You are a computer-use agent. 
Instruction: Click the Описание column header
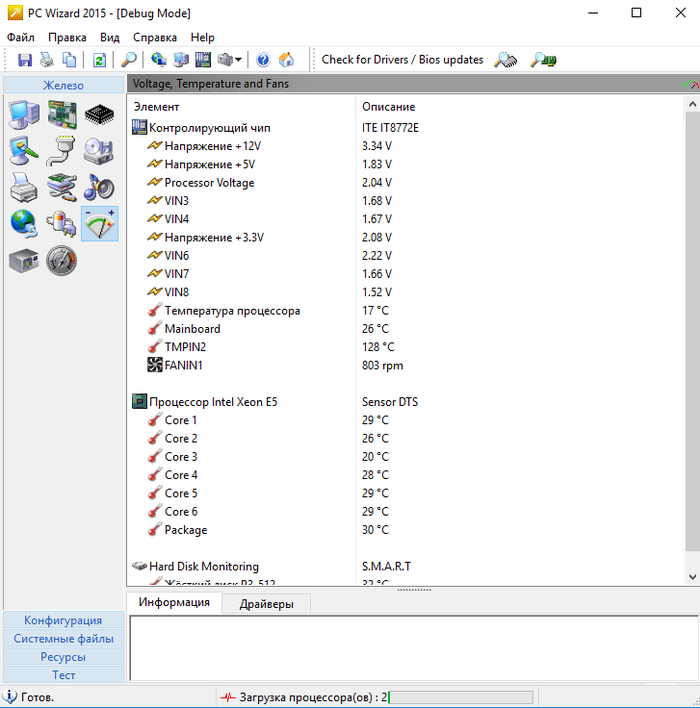(388, 106)
